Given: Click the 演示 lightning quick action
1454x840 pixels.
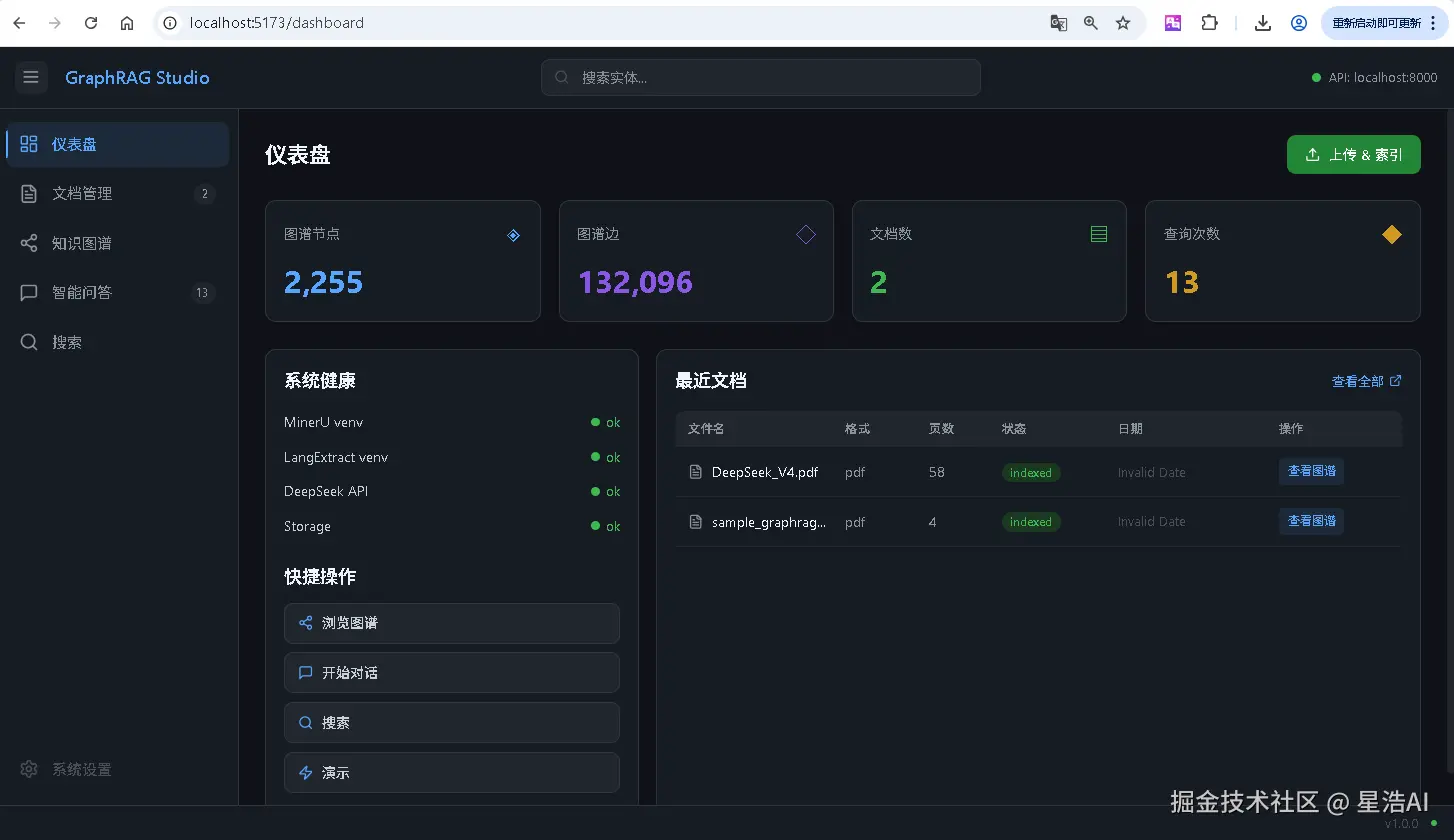Looking at the screenshot, I should click(x=451, y=773).
